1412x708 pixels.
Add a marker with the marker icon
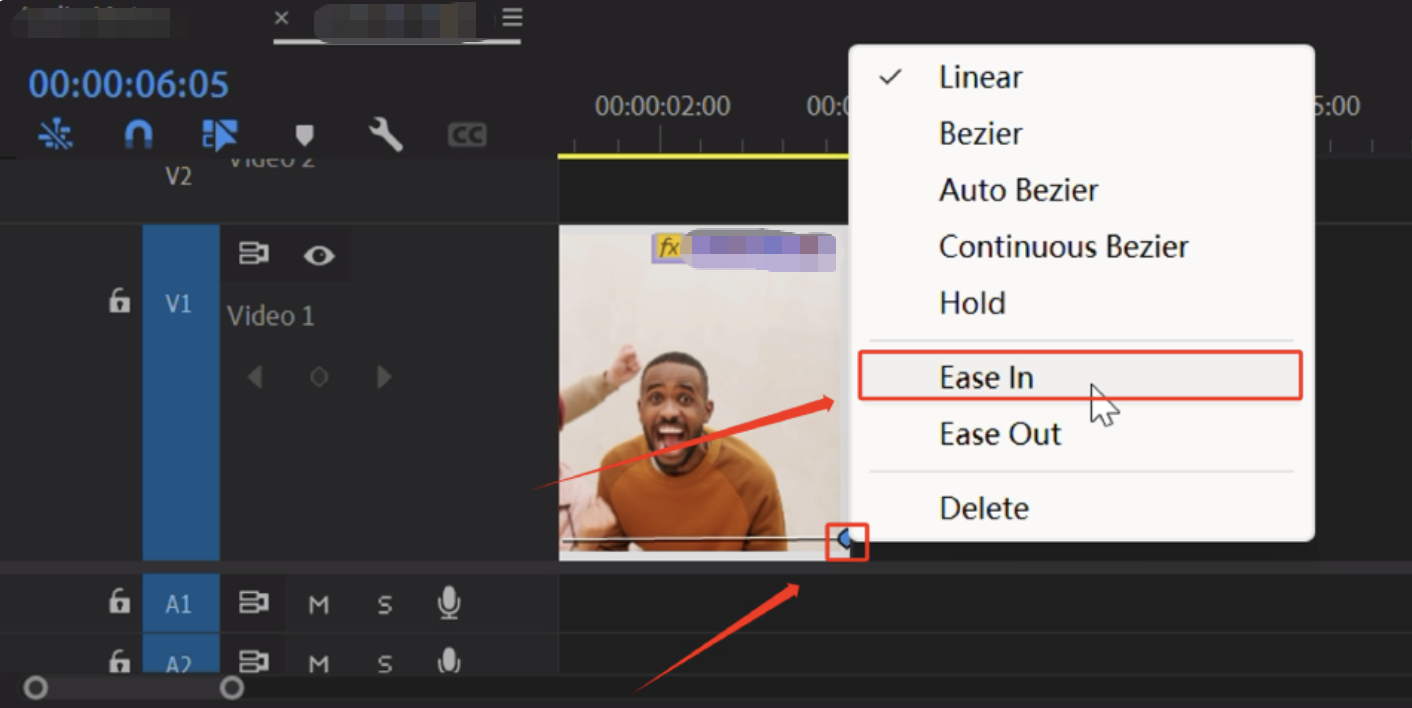click(304, 135)
